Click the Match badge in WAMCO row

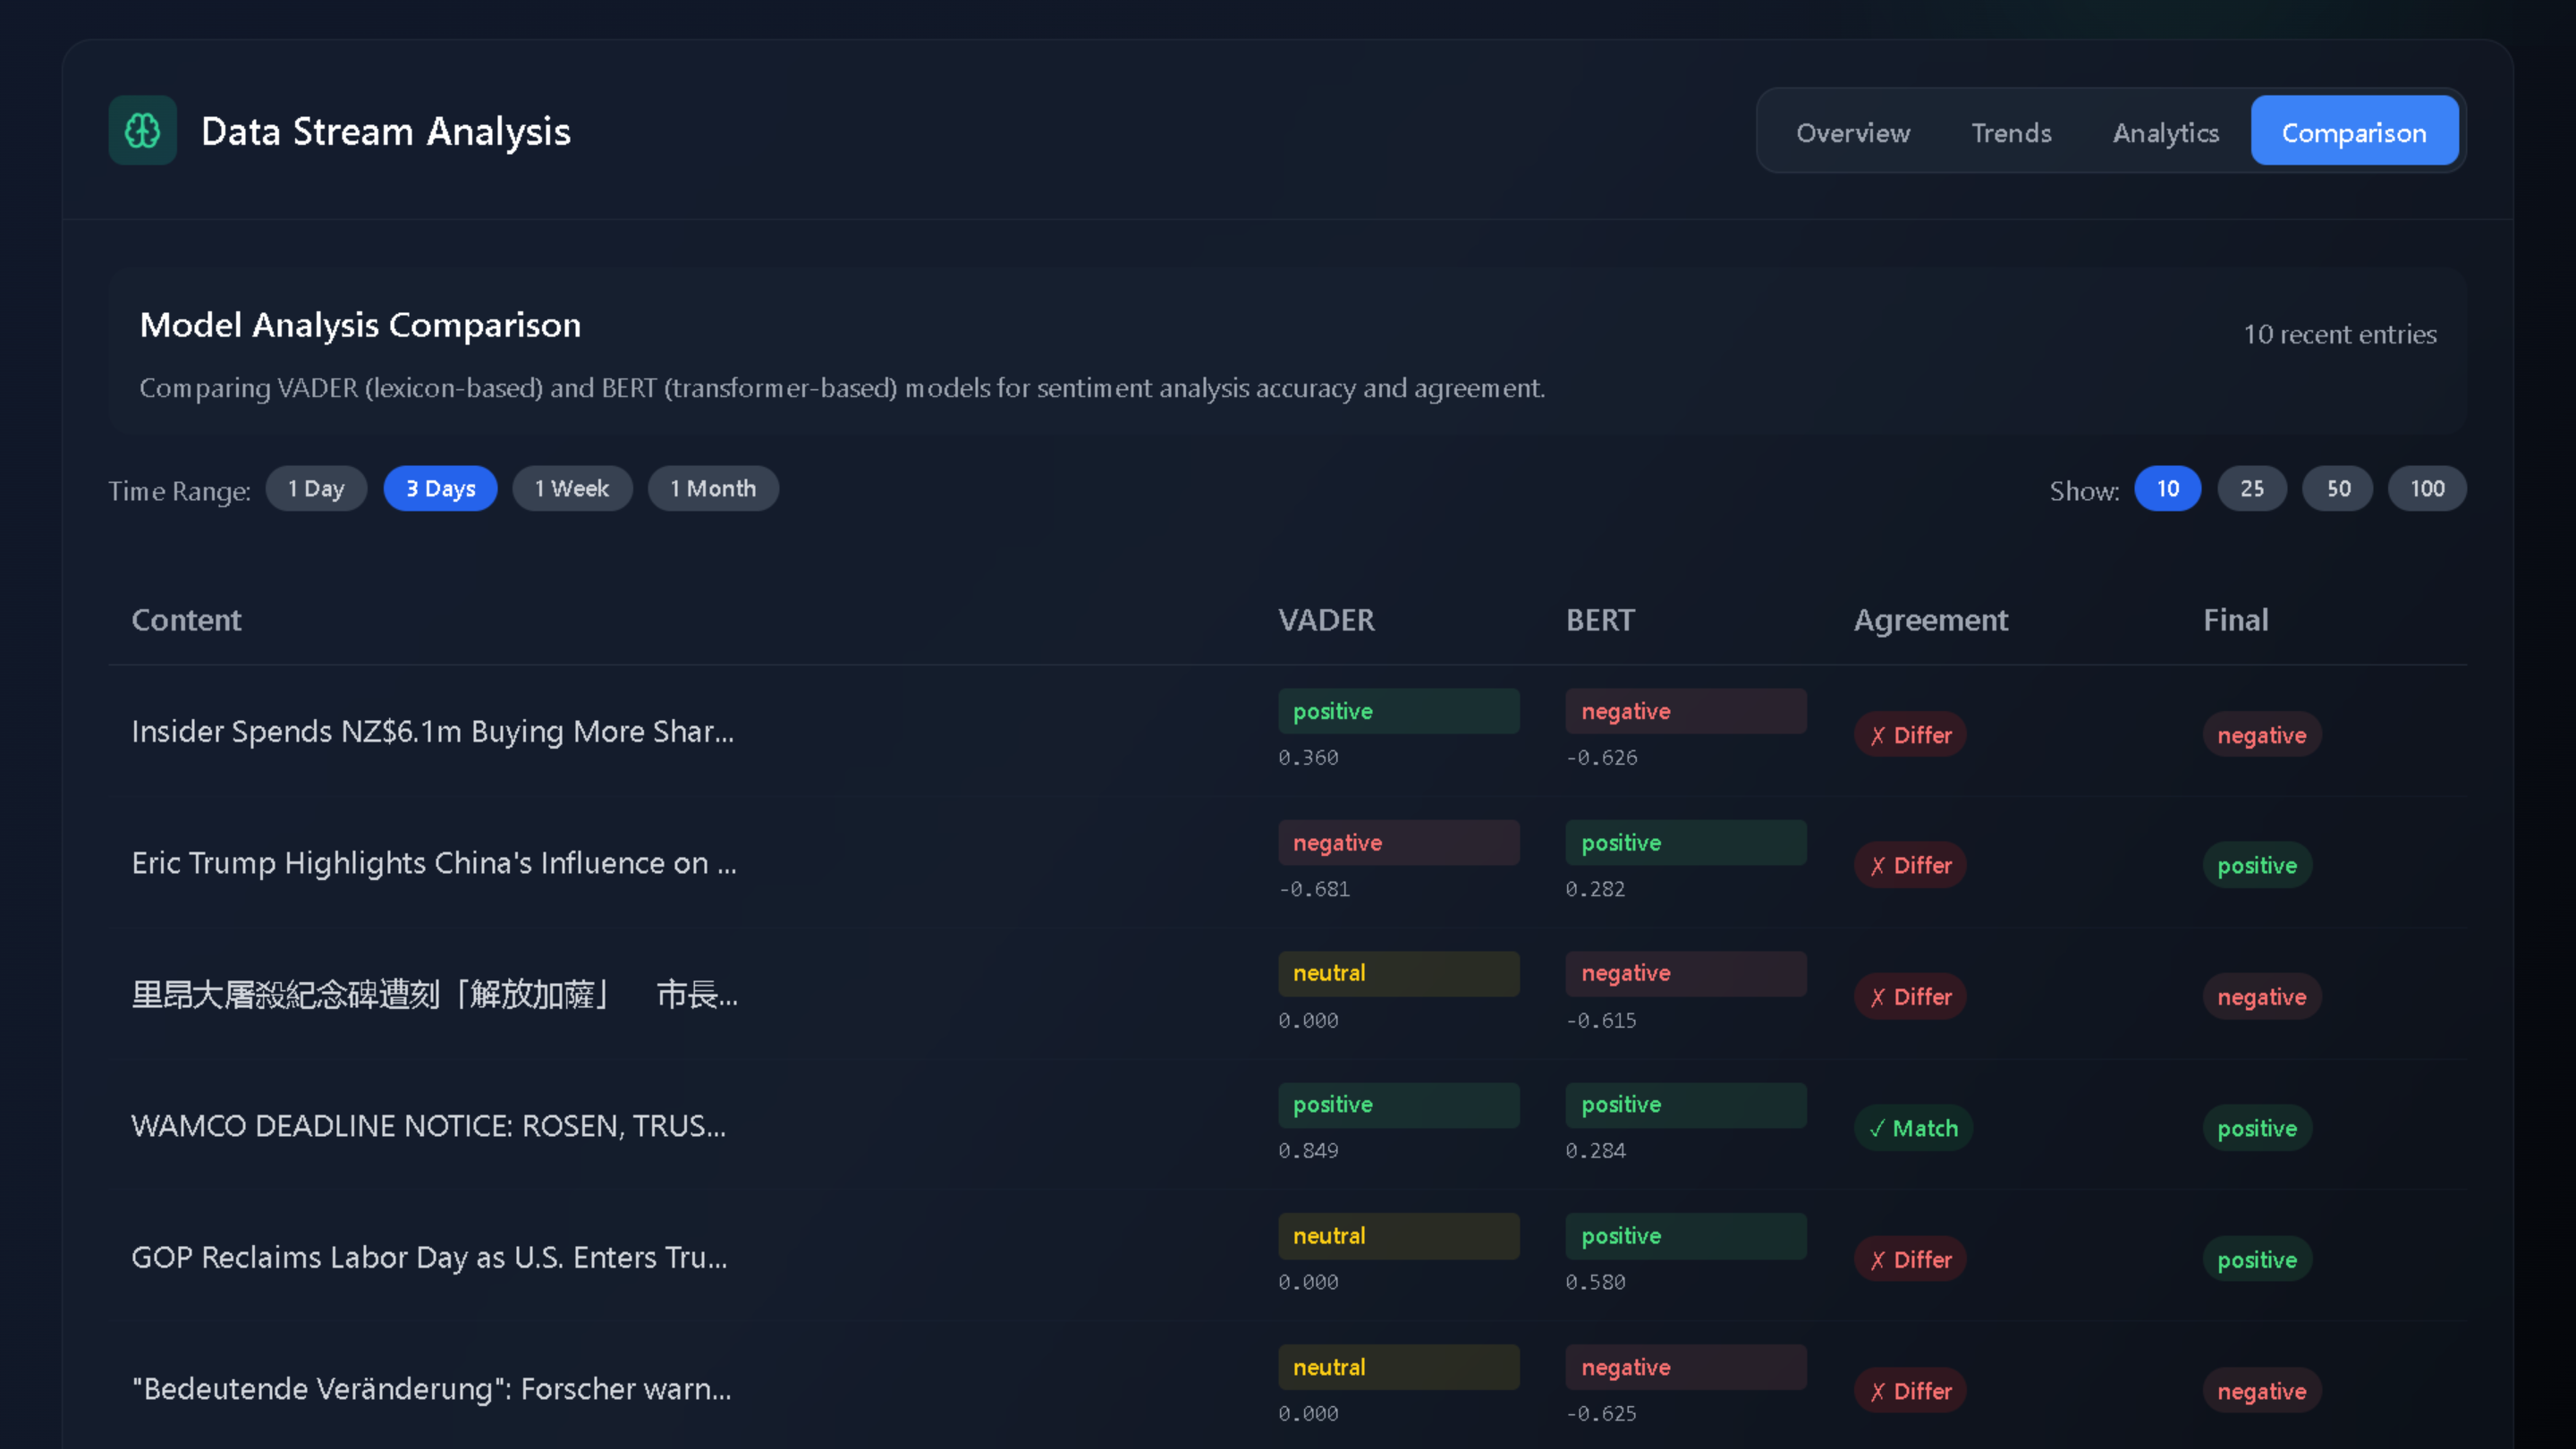tap(1913, 1128)
